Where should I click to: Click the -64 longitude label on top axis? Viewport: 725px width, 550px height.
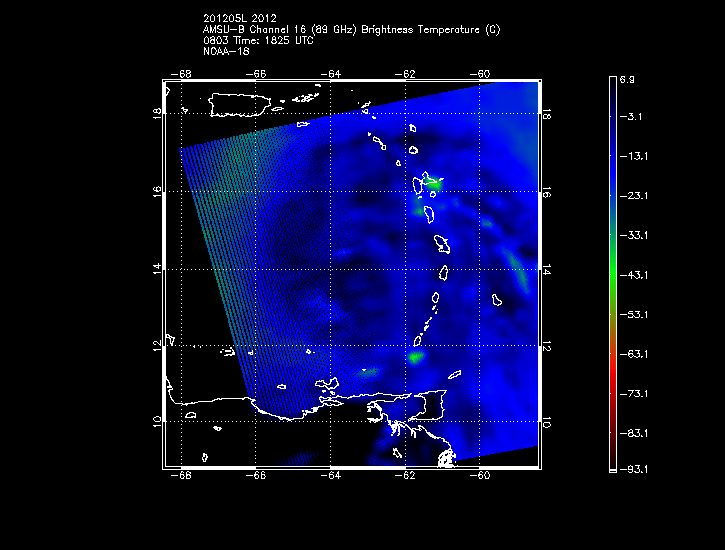tap(332, 73)
